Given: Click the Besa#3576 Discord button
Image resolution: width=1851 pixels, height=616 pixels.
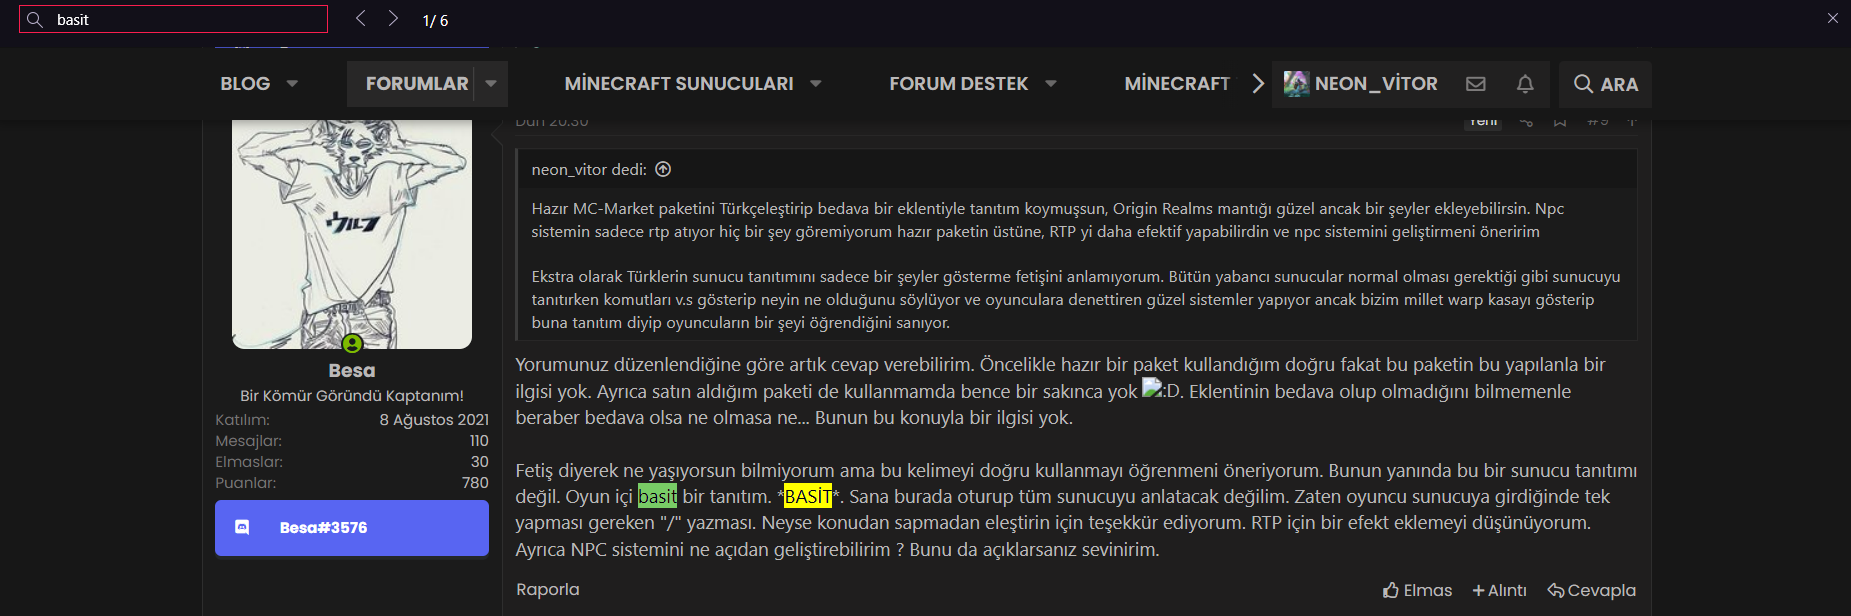Looking at the screenshot, I should pyautogui.click(x=352, y=528).
